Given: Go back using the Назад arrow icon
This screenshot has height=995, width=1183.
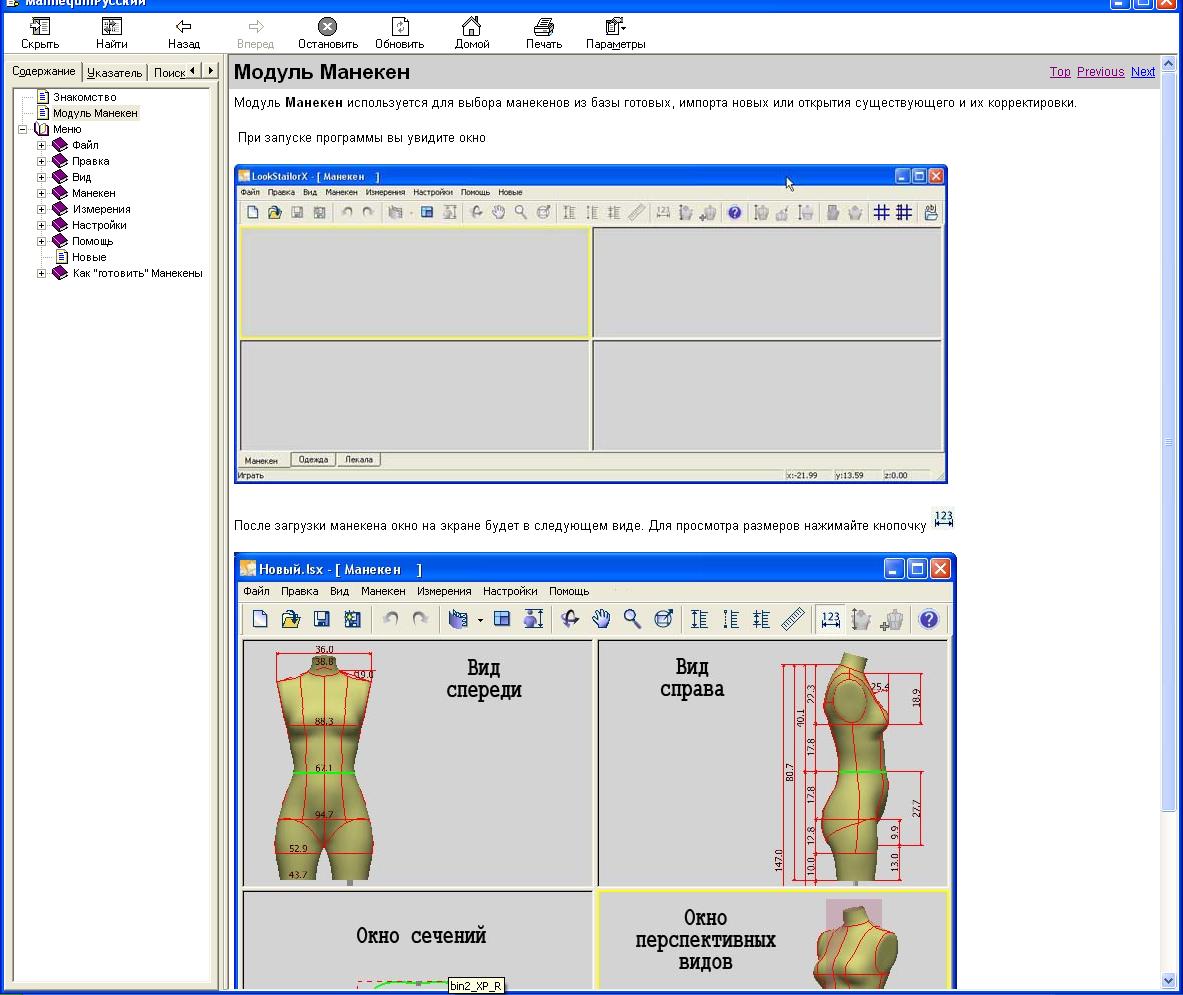Looking at the screenshot, I should click(183, 27).
